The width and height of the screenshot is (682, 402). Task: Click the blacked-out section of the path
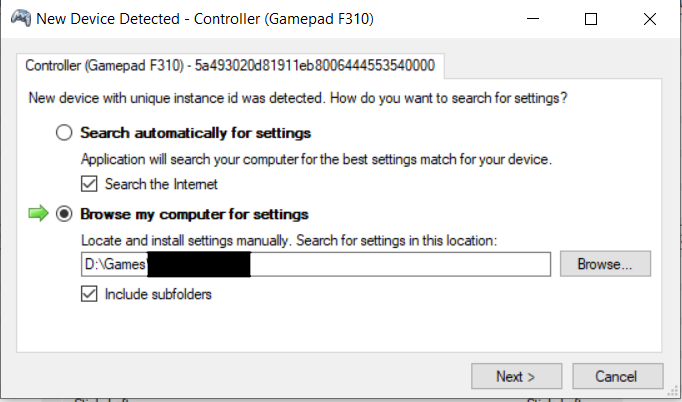tap(198, 264)
